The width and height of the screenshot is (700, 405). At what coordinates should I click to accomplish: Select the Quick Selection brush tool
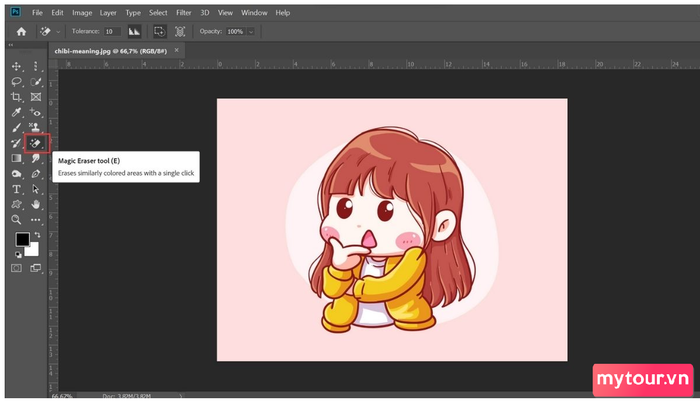coord(36,82)
